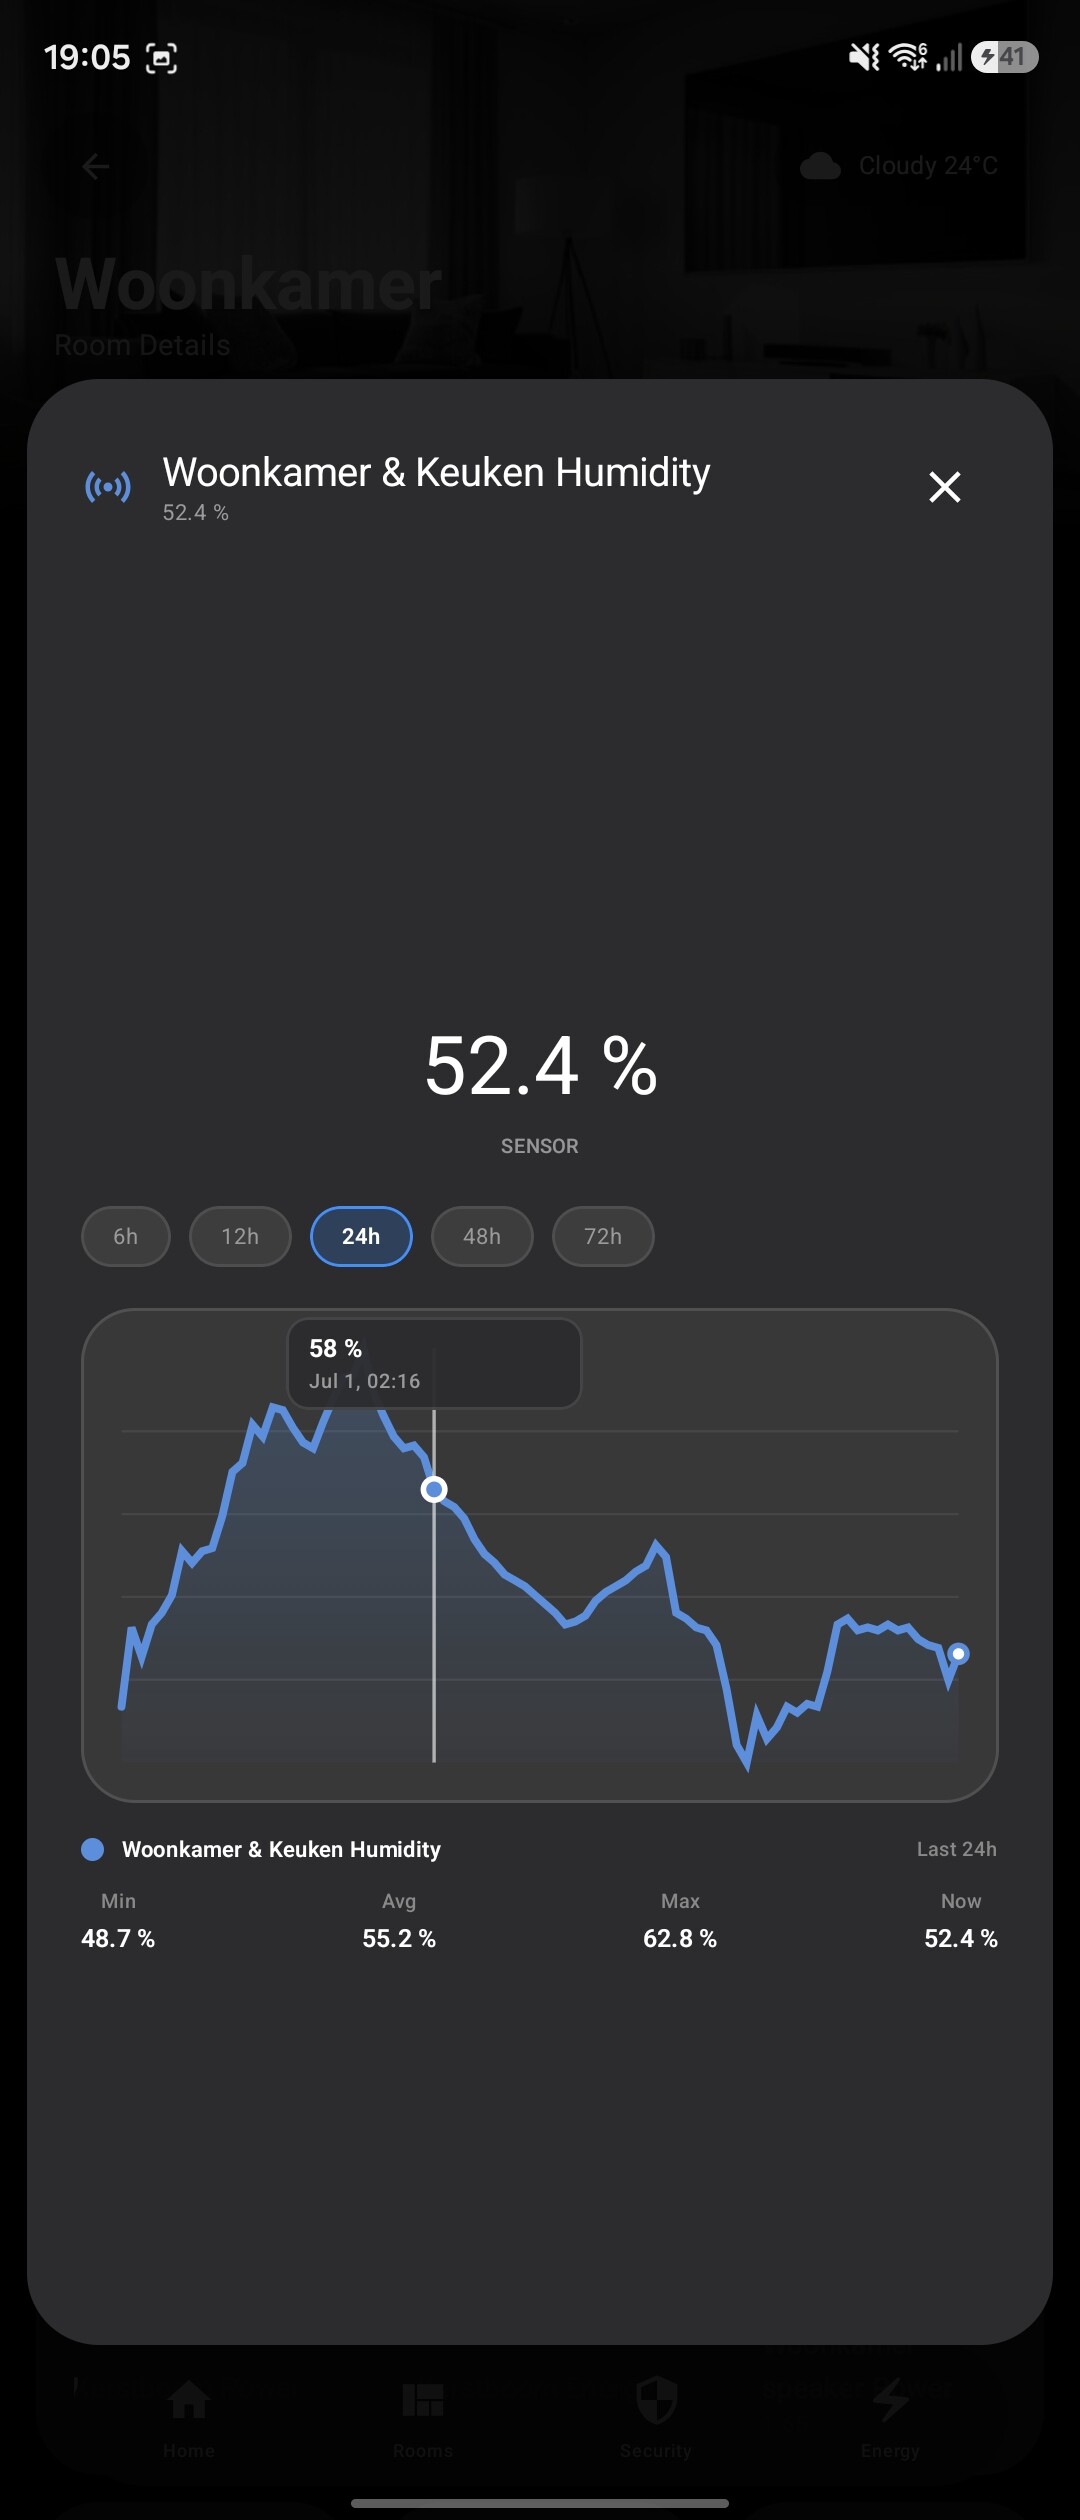Tap the current-value dot at chart end
Viewport: 1080px width, 2520px height.
click(958, 1654)
